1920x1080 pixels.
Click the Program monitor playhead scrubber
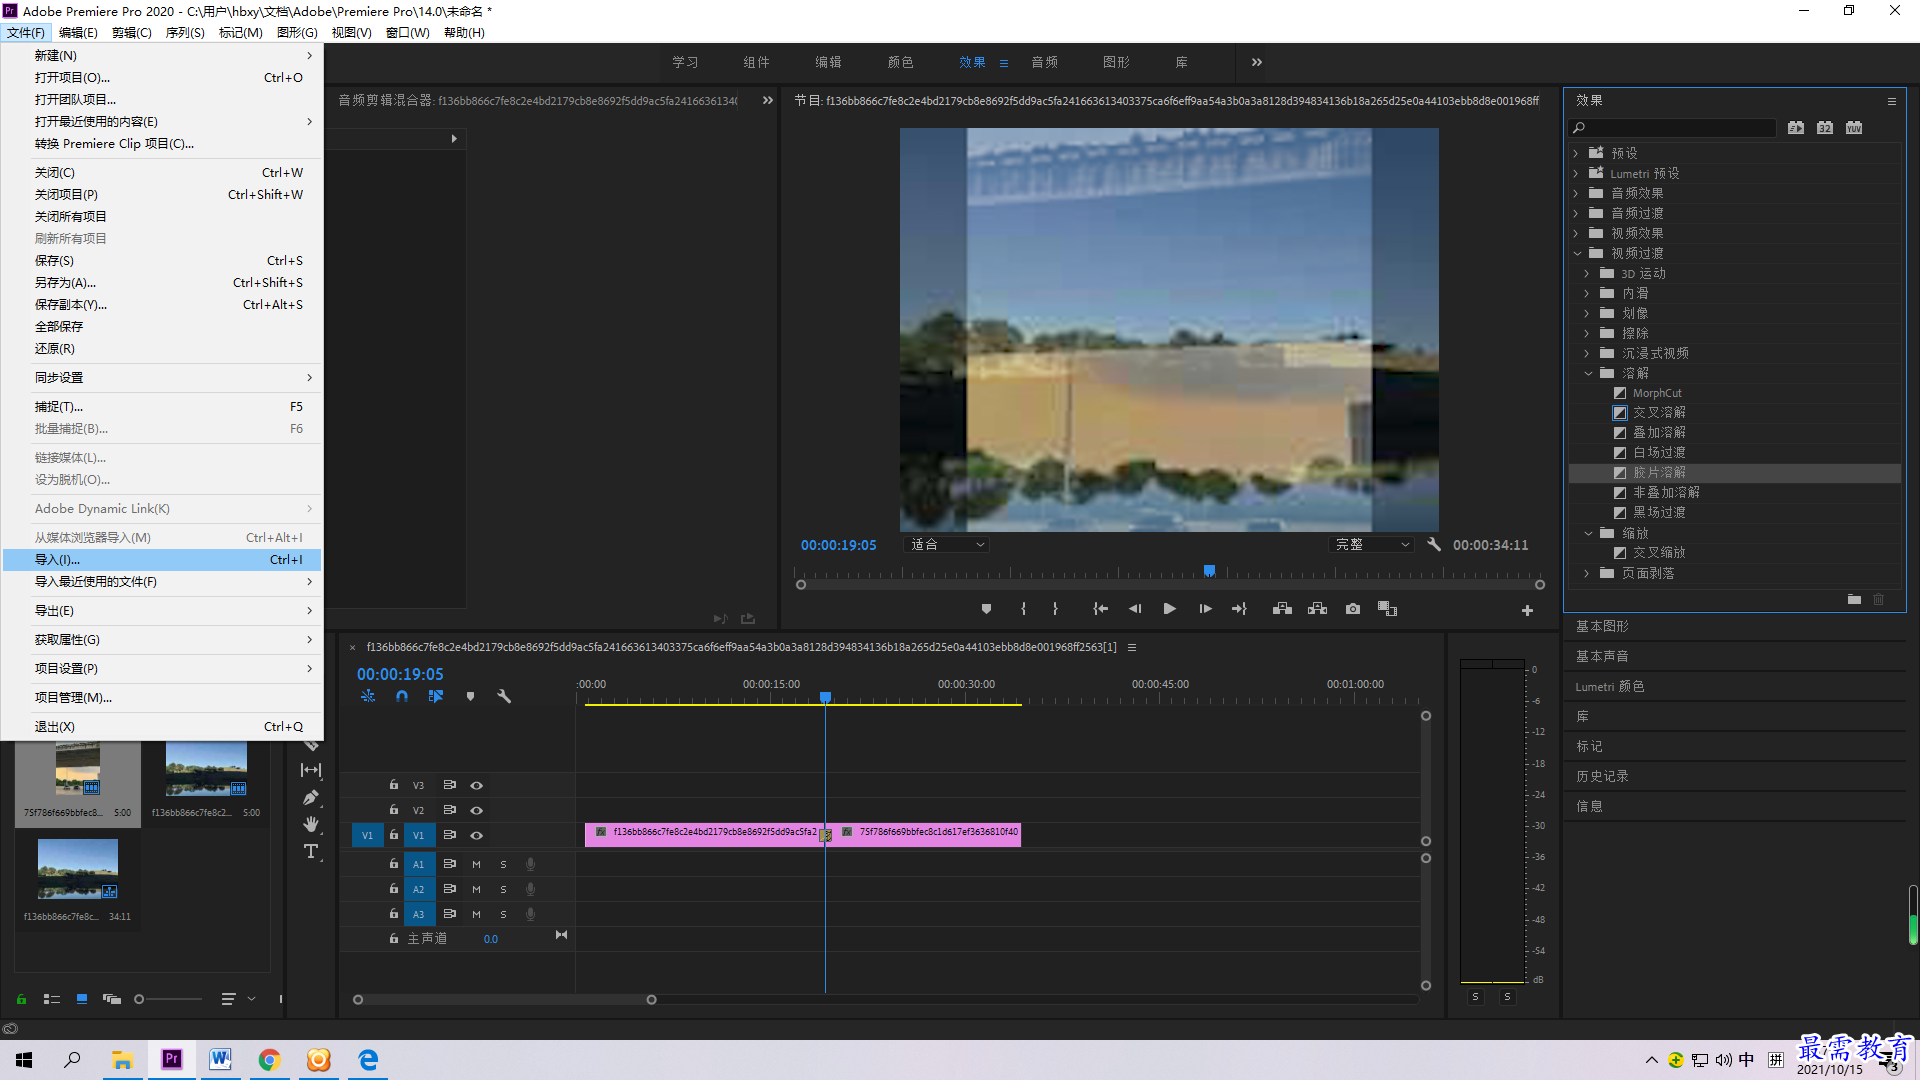pyautogui.click(x=1209, y=571)
